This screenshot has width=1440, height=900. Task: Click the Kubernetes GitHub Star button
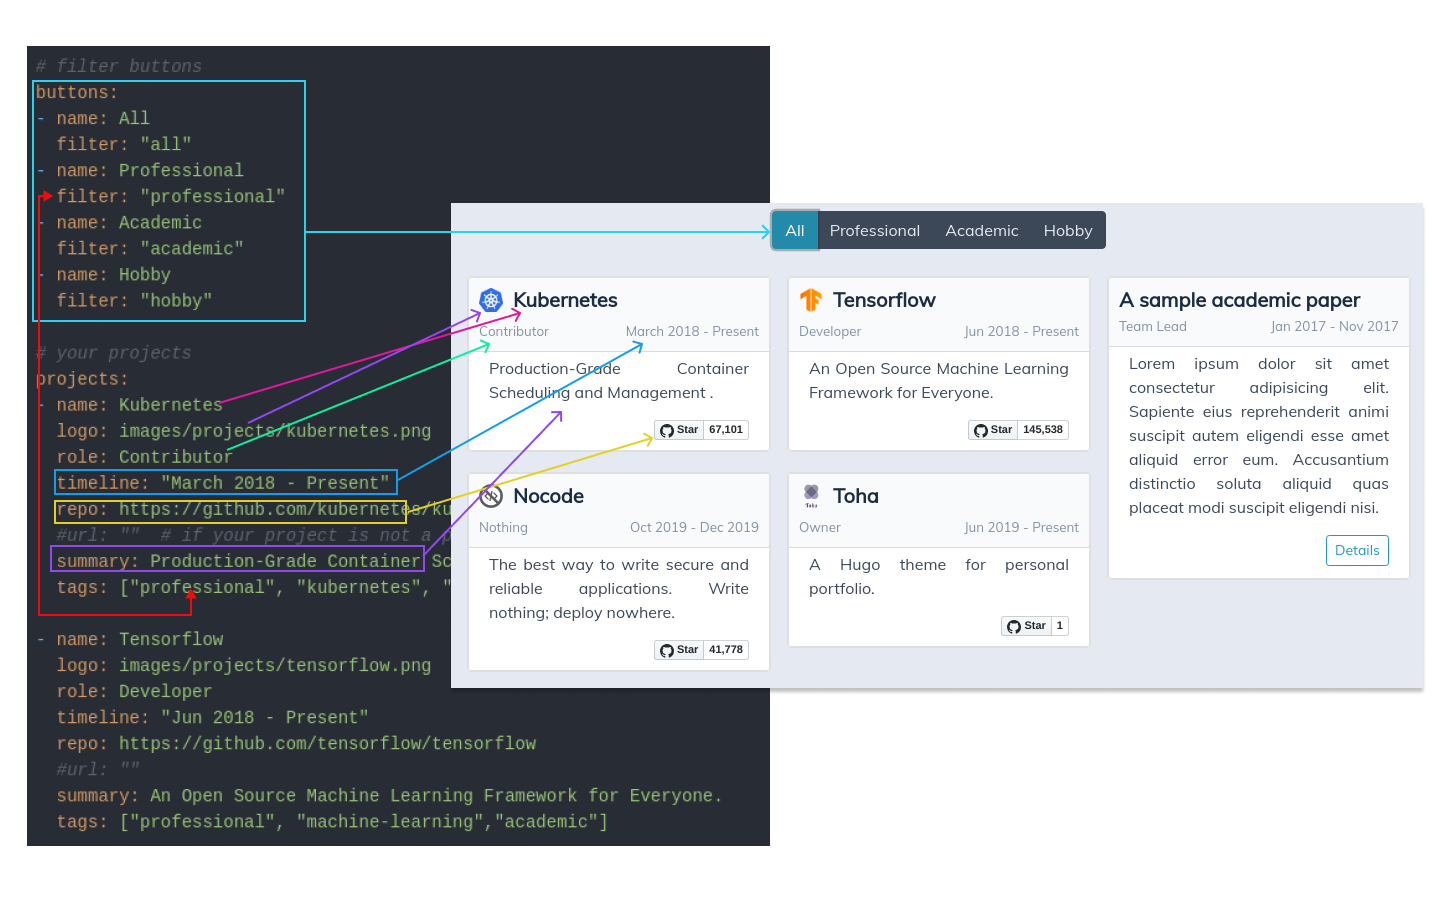tap(680, 430)
